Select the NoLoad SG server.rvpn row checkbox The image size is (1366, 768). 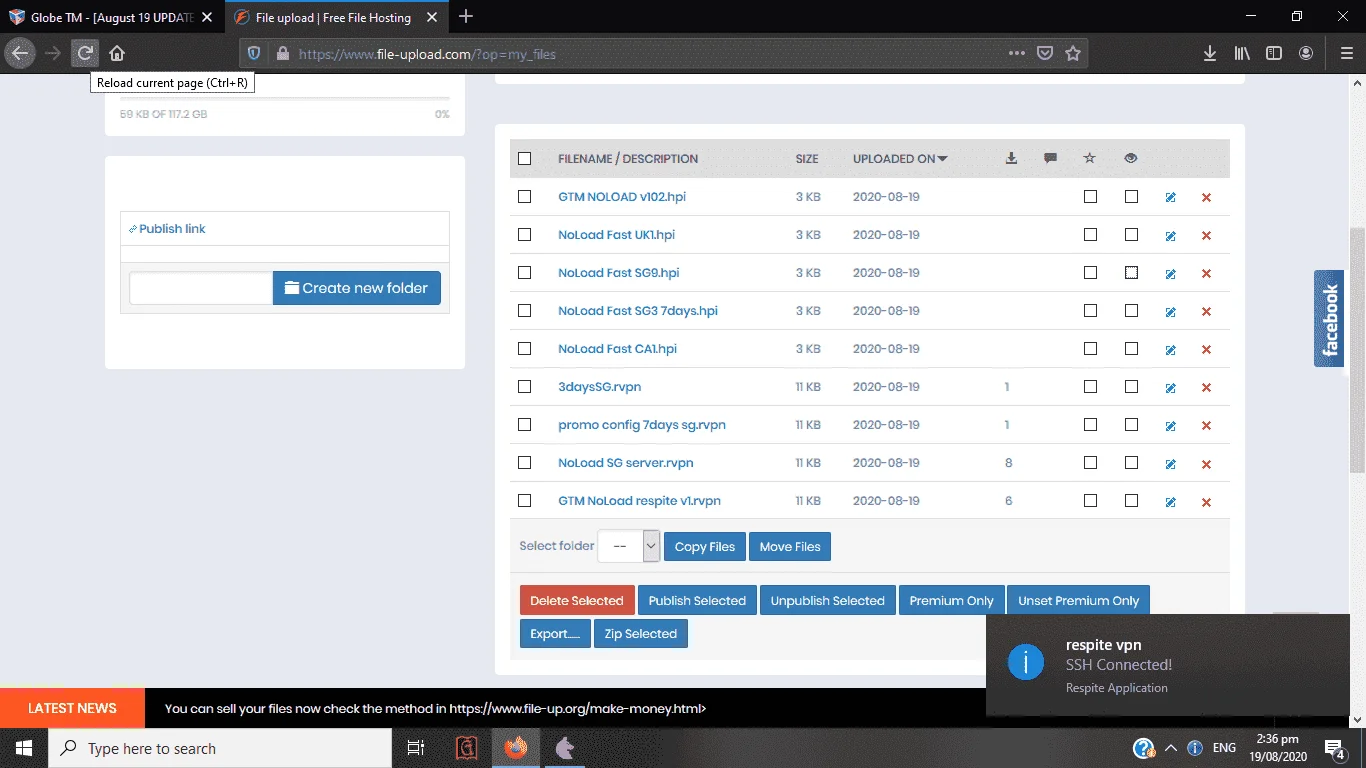(x=524, y=463)
